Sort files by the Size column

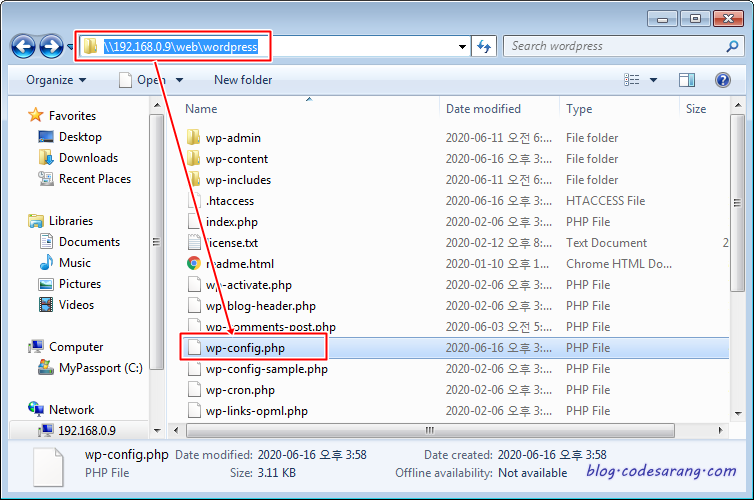pyautogui.click(x=695, y=109)
